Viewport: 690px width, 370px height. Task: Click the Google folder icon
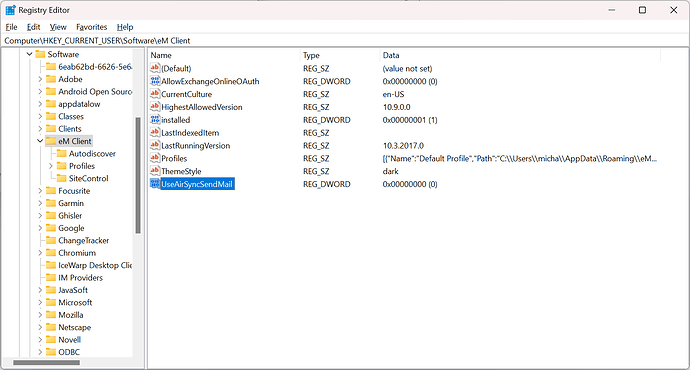51,228
